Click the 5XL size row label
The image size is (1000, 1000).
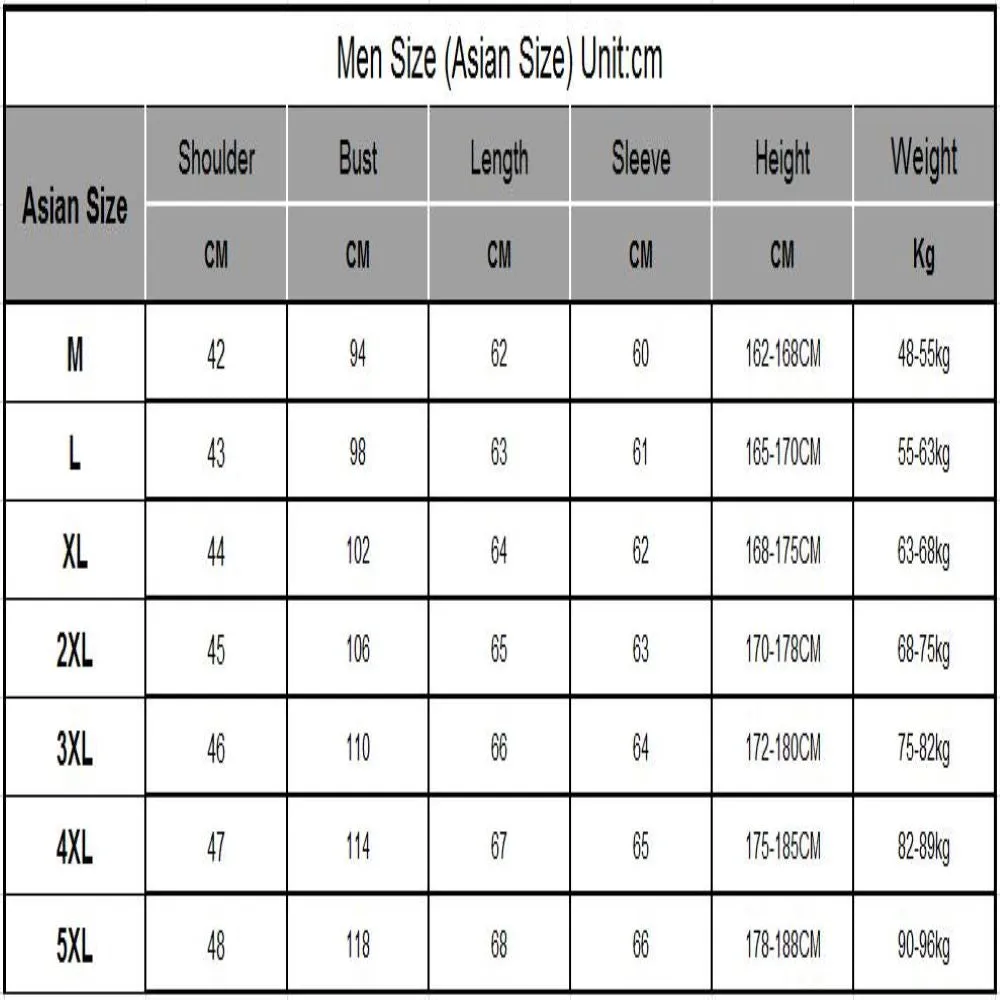(75, 945)
